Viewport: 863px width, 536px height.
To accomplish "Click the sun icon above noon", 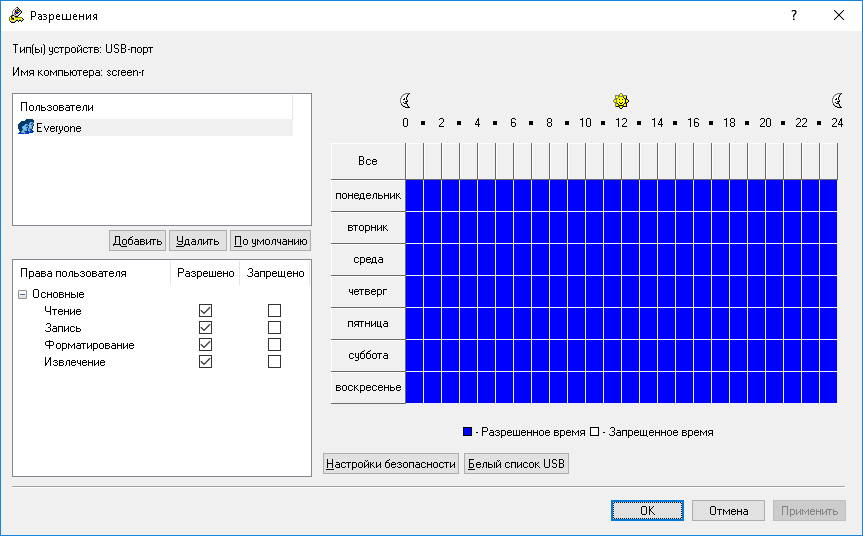I will (621, 101).
